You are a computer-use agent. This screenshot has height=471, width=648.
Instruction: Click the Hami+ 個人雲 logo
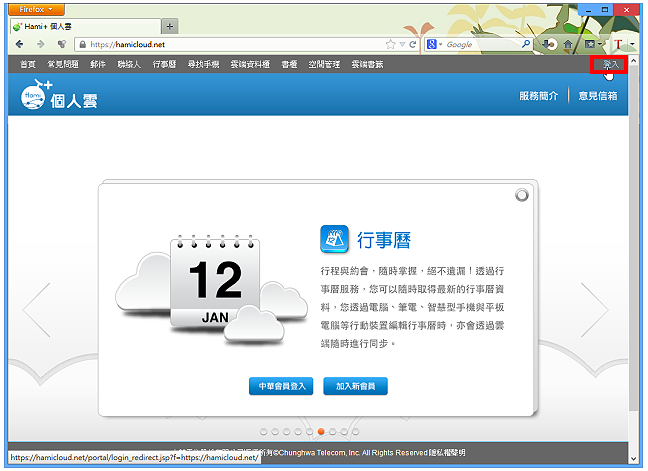point(59,95)
